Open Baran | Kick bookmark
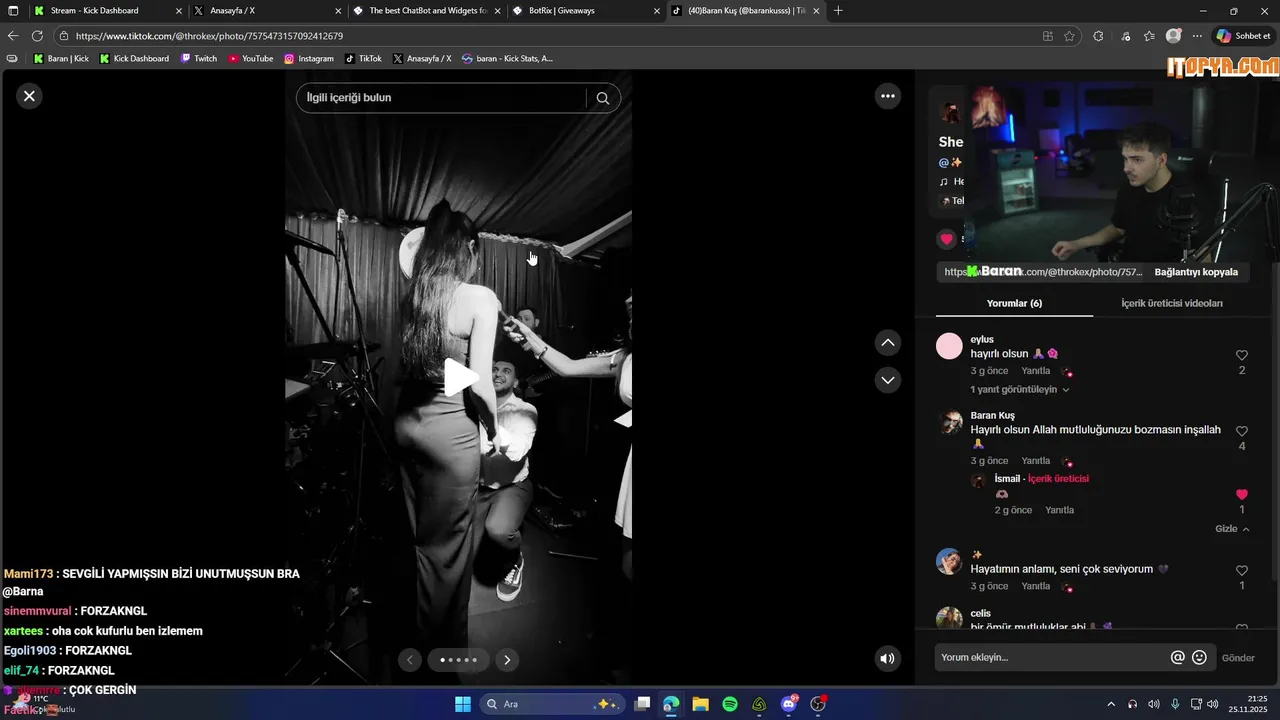The height and width of the screenshot is (720, 1280). pos(61,58)
